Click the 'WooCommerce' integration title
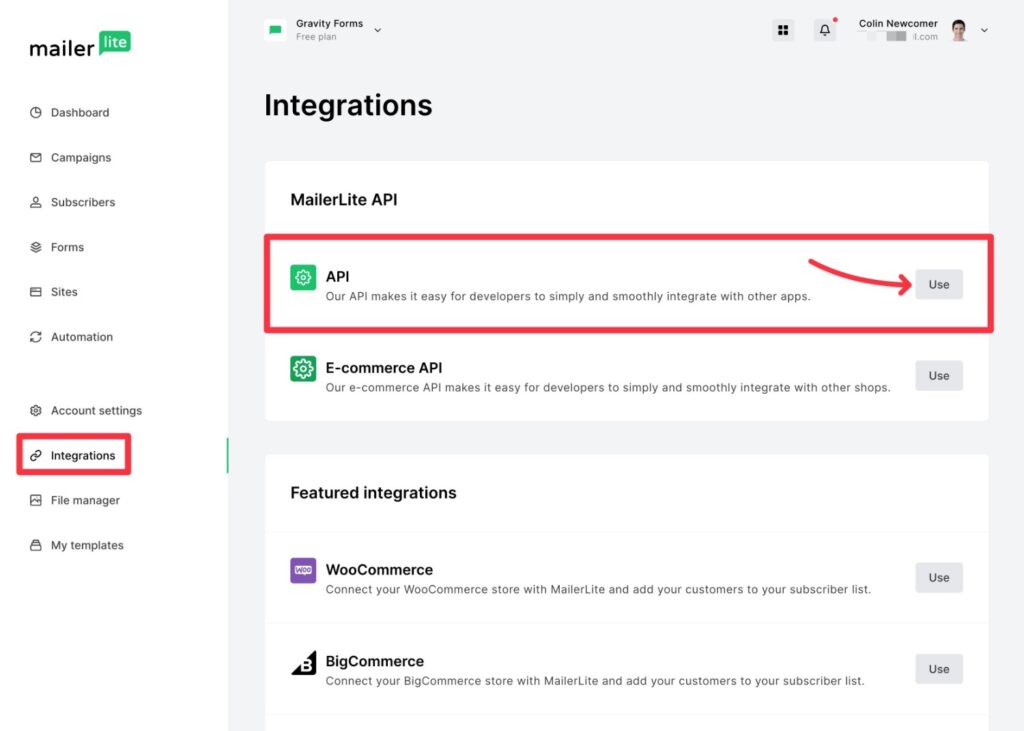1024x731 pixels. pyautogui.click(x=379, y=570)
